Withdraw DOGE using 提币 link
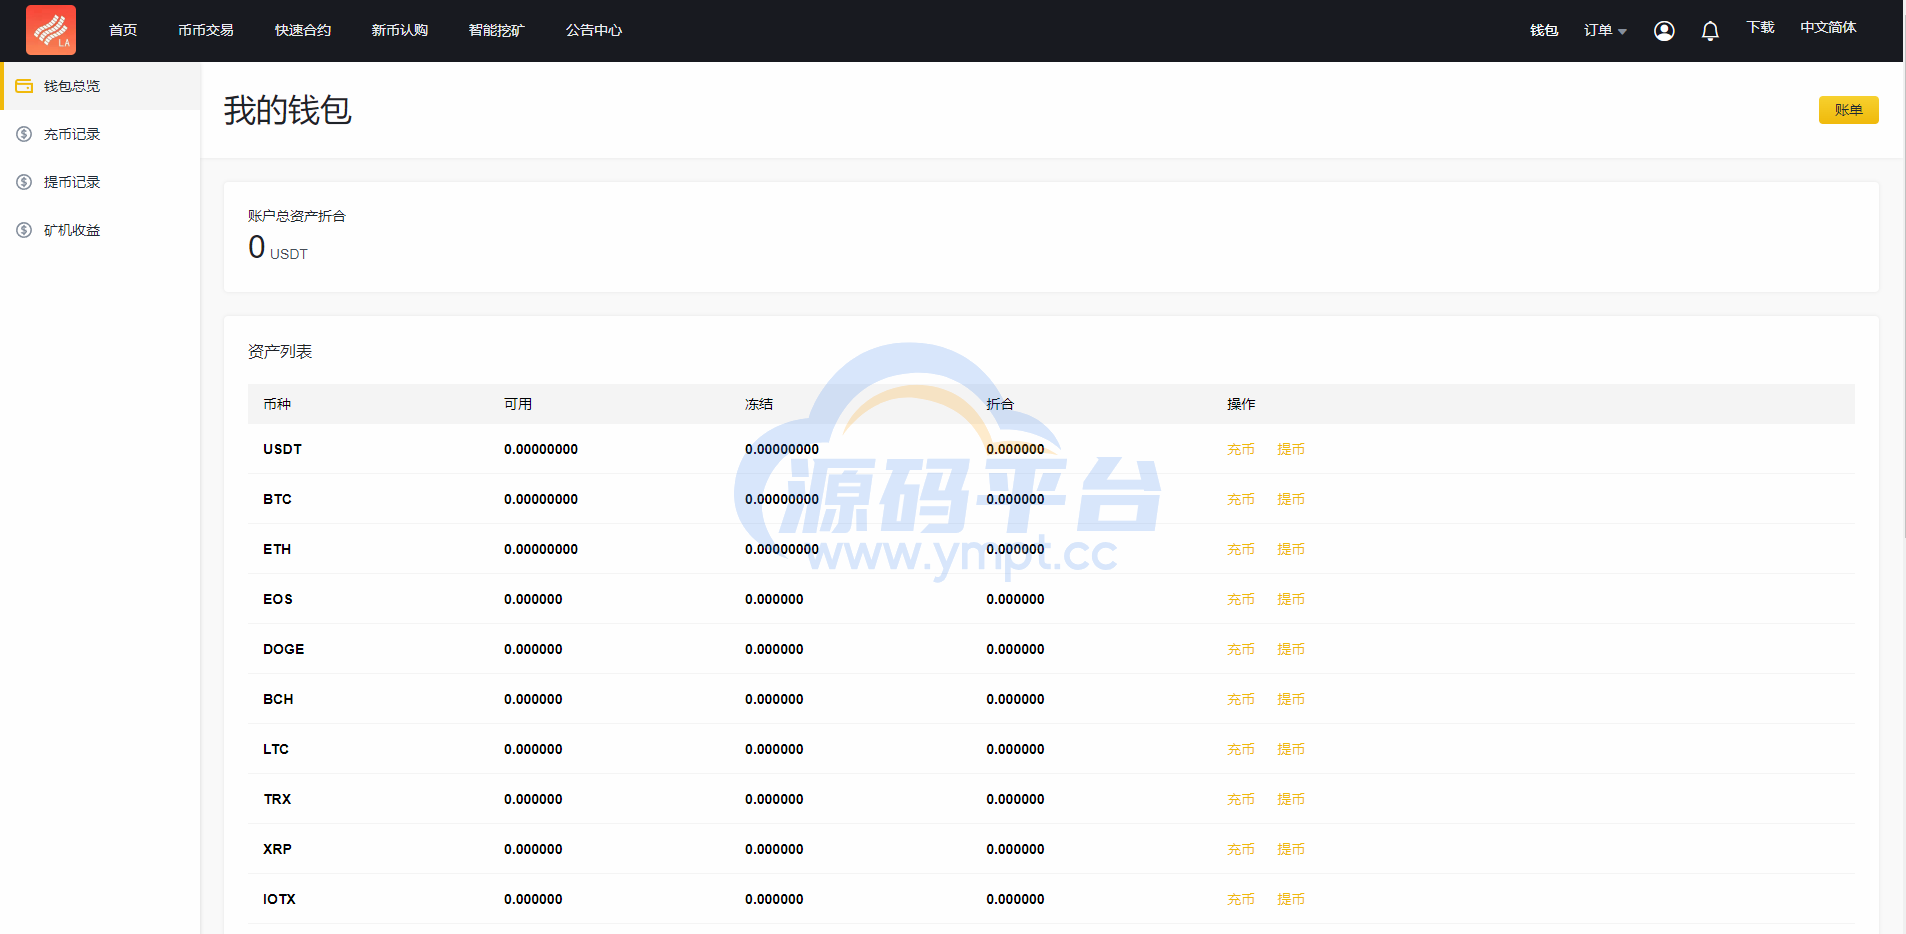1906x934 pixels. [1290, 650]
